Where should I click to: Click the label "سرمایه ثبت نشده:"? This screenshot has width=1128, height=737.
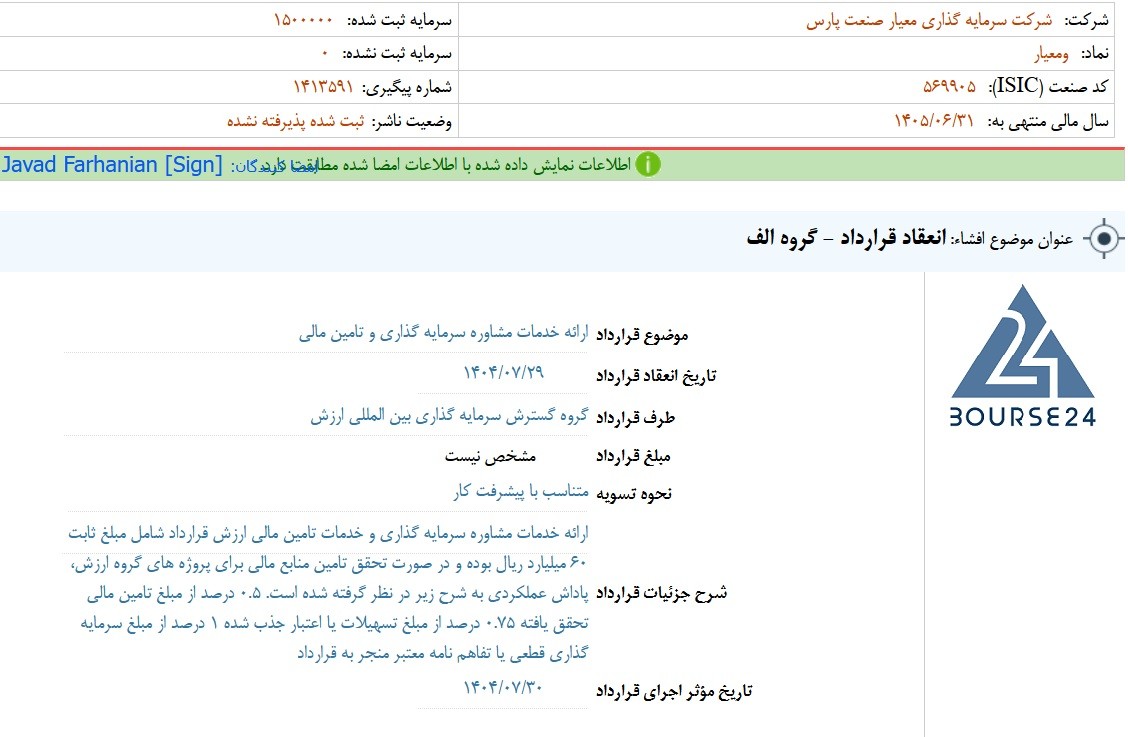click(x=396, y=53)
